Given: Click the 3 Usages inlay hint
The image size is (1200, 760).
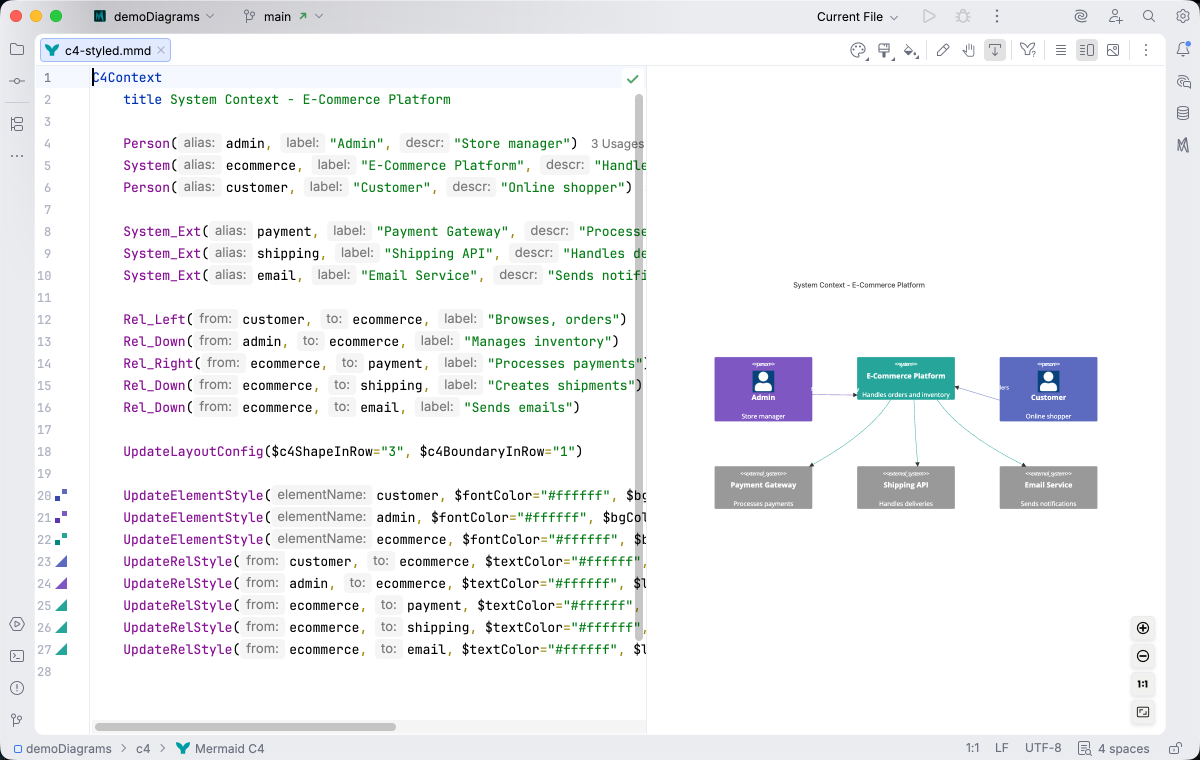Looking at the screenshot, I should pos(617,144).
